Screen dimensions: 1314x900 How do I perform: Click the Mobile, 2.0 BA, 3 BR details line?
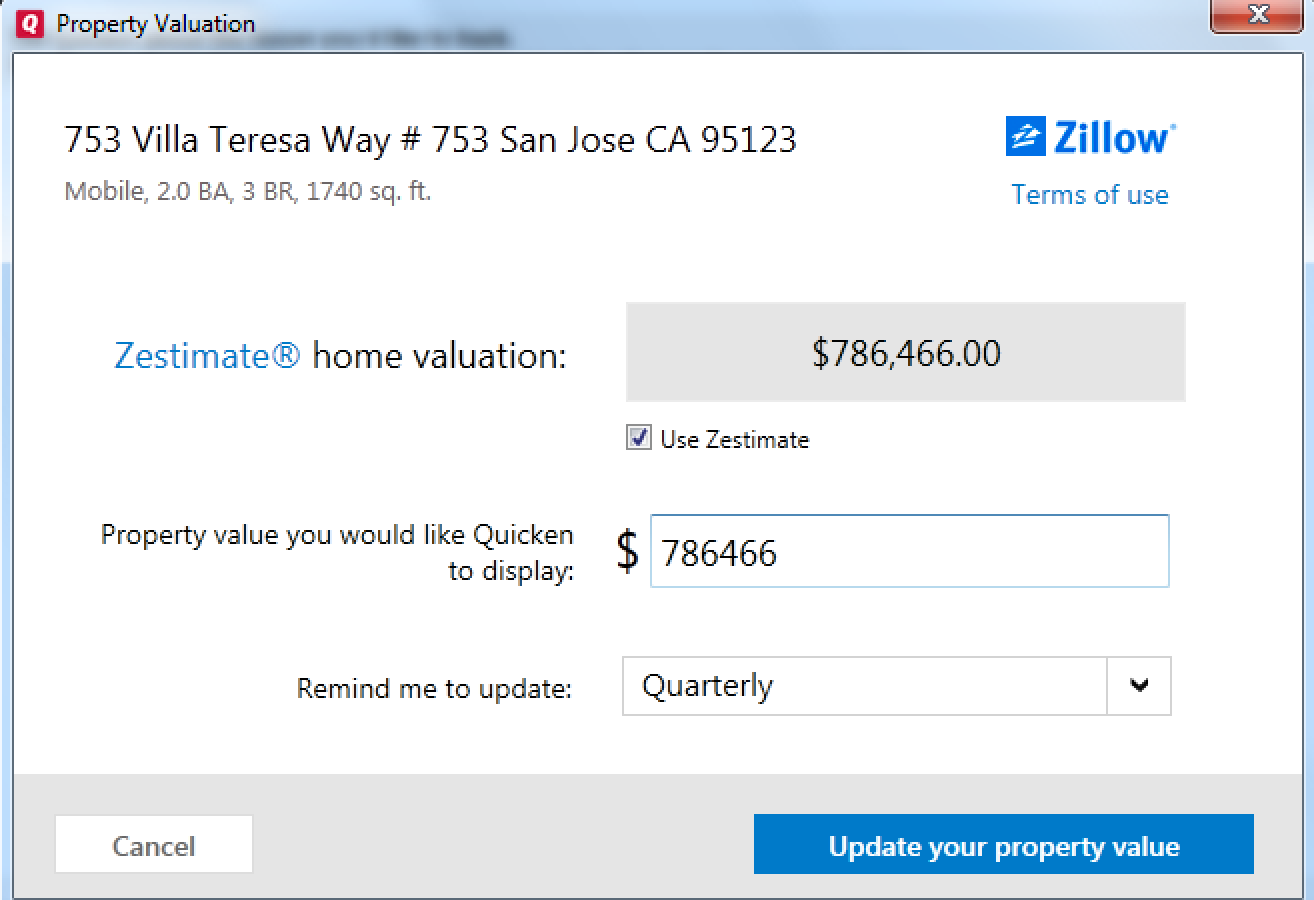[248, 191]
